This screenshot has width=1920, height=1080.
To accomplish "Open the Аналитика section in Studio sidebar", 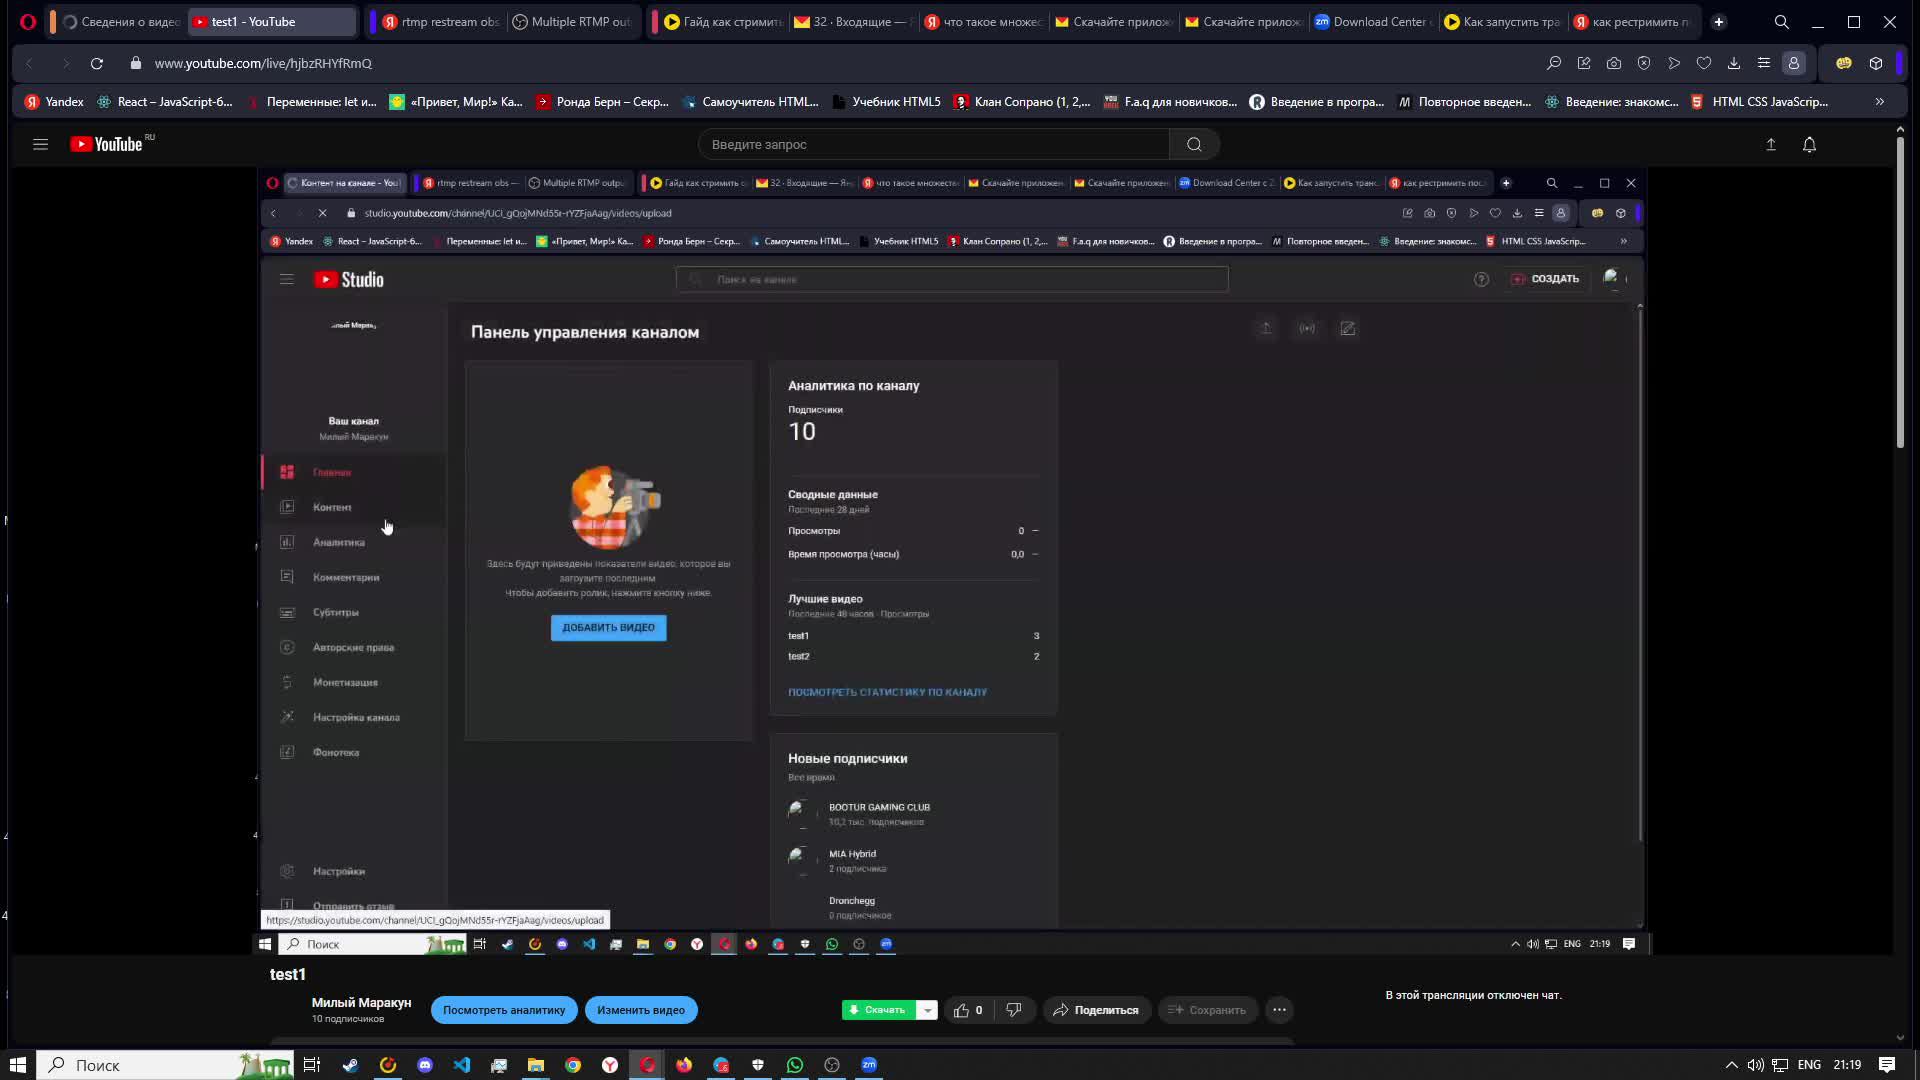I will click(339, 541).
